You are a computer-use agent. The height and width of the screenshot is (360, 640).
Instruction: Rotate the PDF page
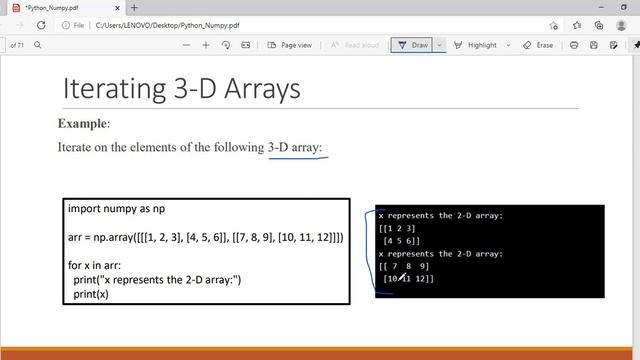coord(226,45)
